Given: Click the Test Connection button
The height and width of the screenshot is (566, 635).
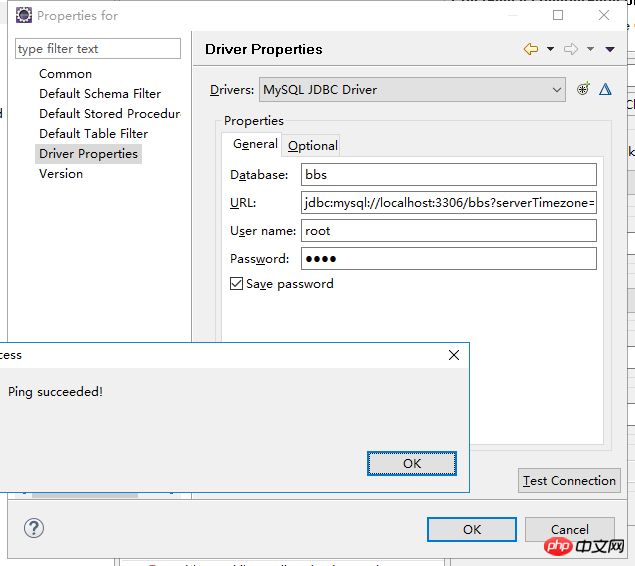Looking at the screenshot, I should click(x=569, y=481).
